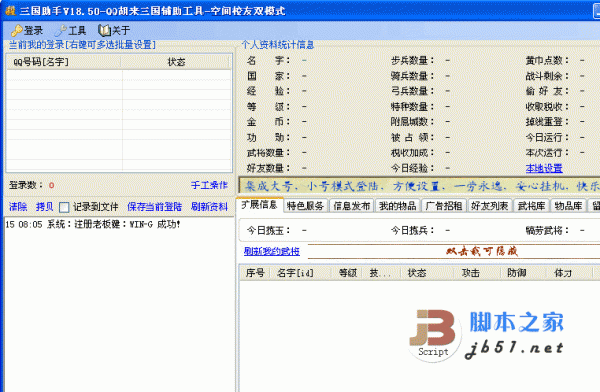Image resolution: width=600 pixels, height=392 pixels.
Task: Click the scrolling banner 集成大号、小号模式登陆
Action: point(420,186)
